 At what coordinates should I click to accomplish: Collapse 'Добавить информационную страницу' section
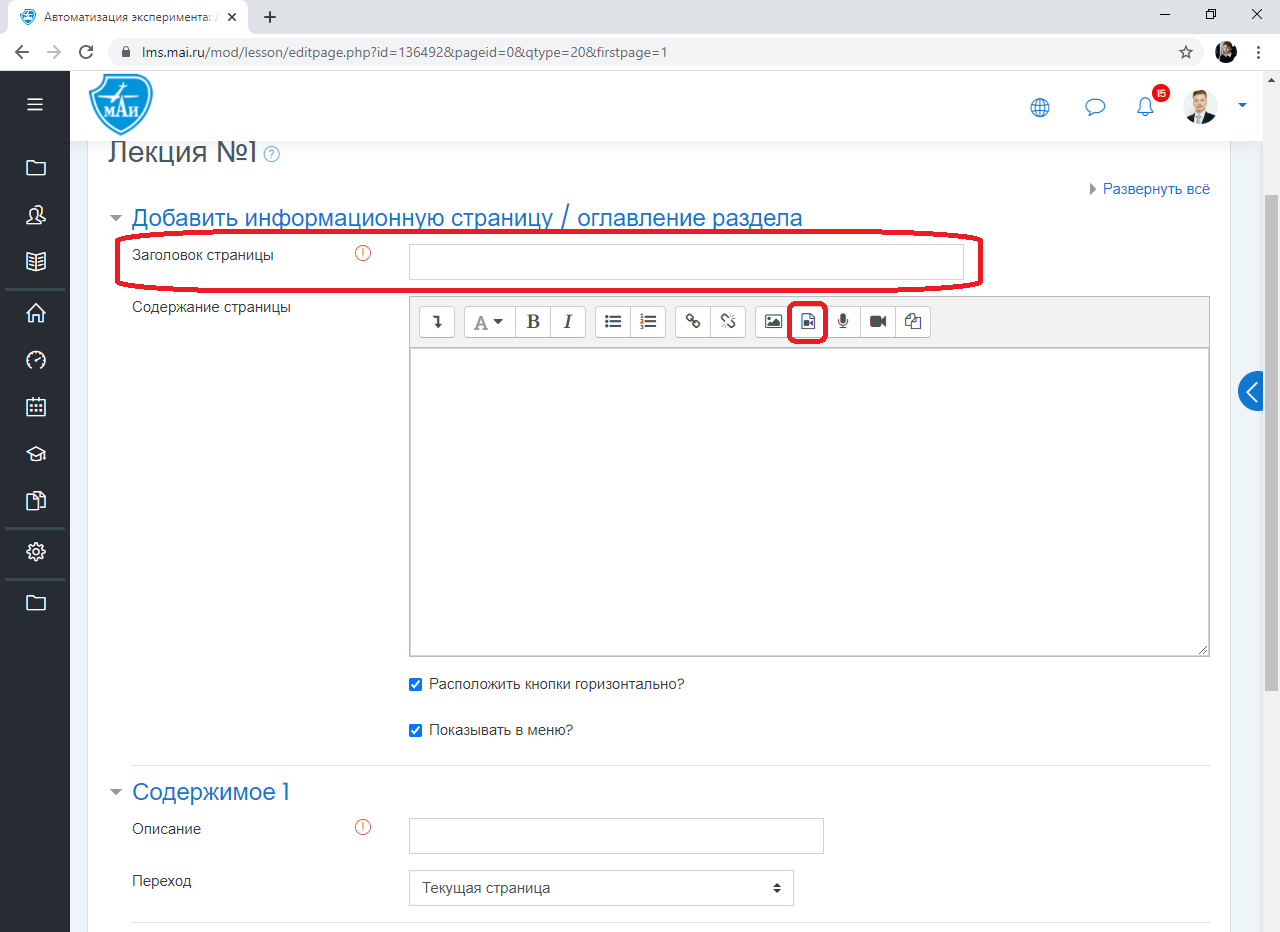coord(116,218)
